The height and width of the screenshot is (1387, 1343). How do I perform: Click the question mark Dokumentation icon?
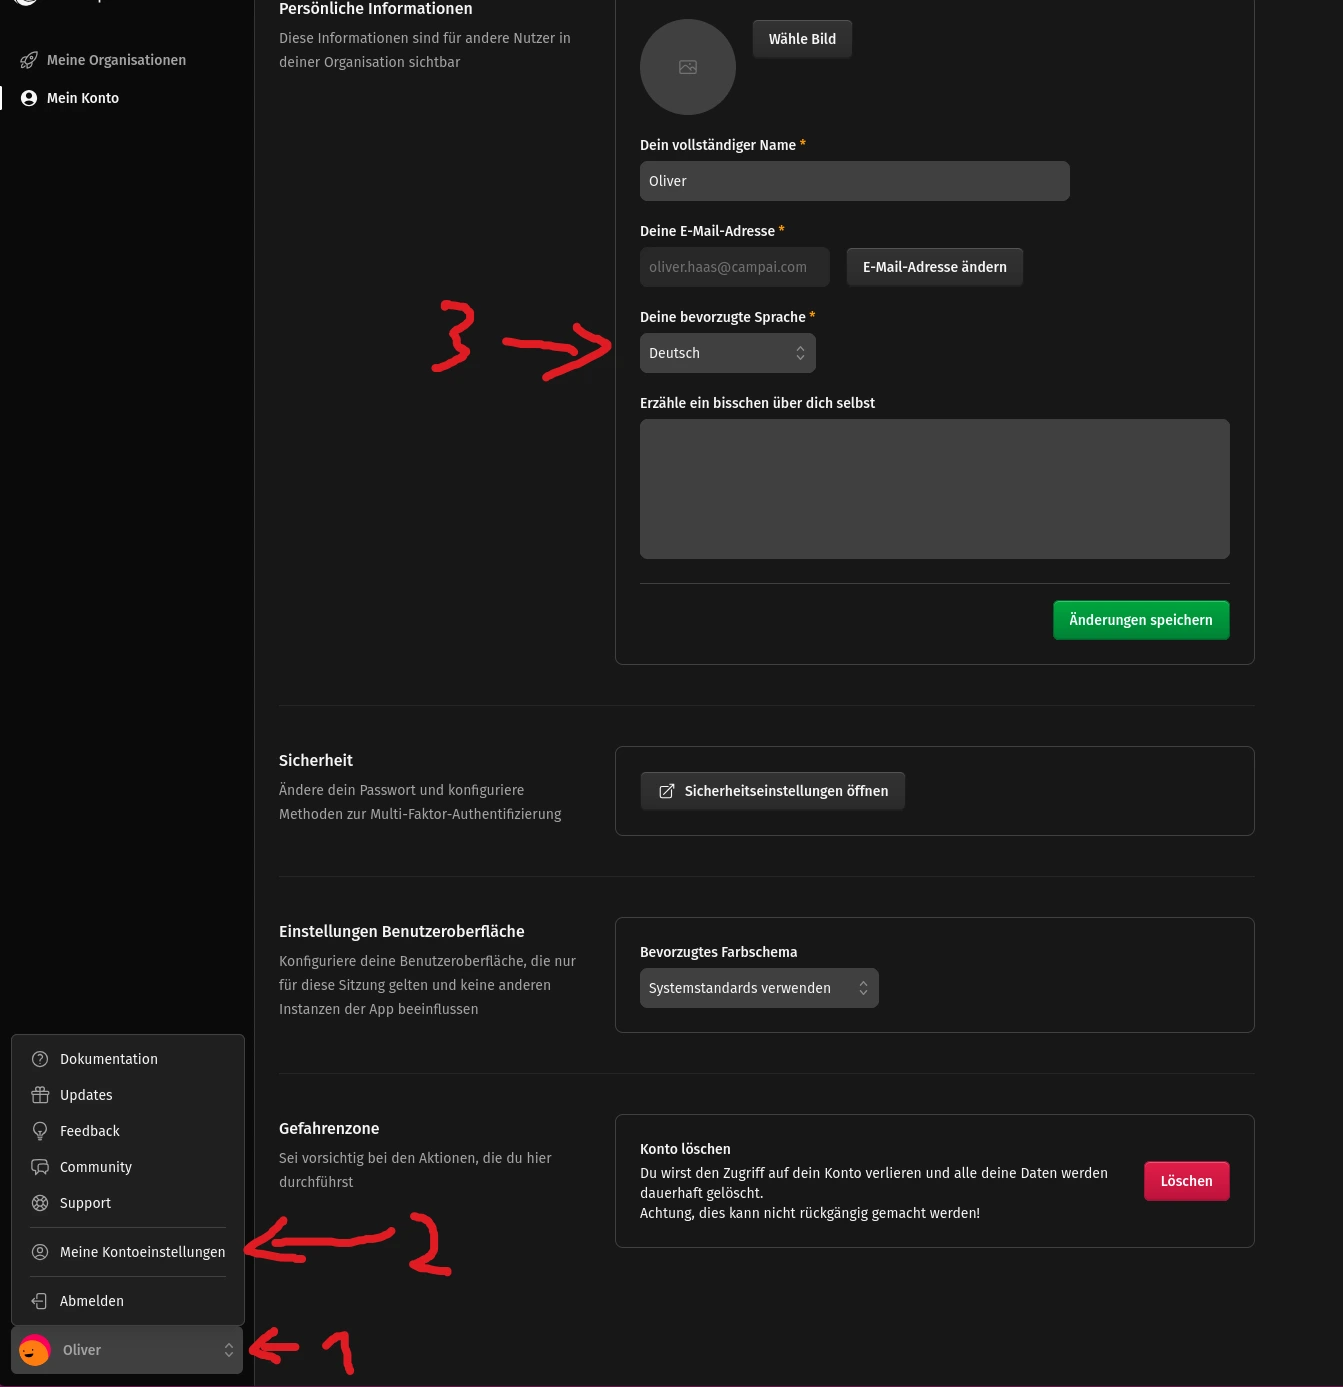pos(40,1059)
